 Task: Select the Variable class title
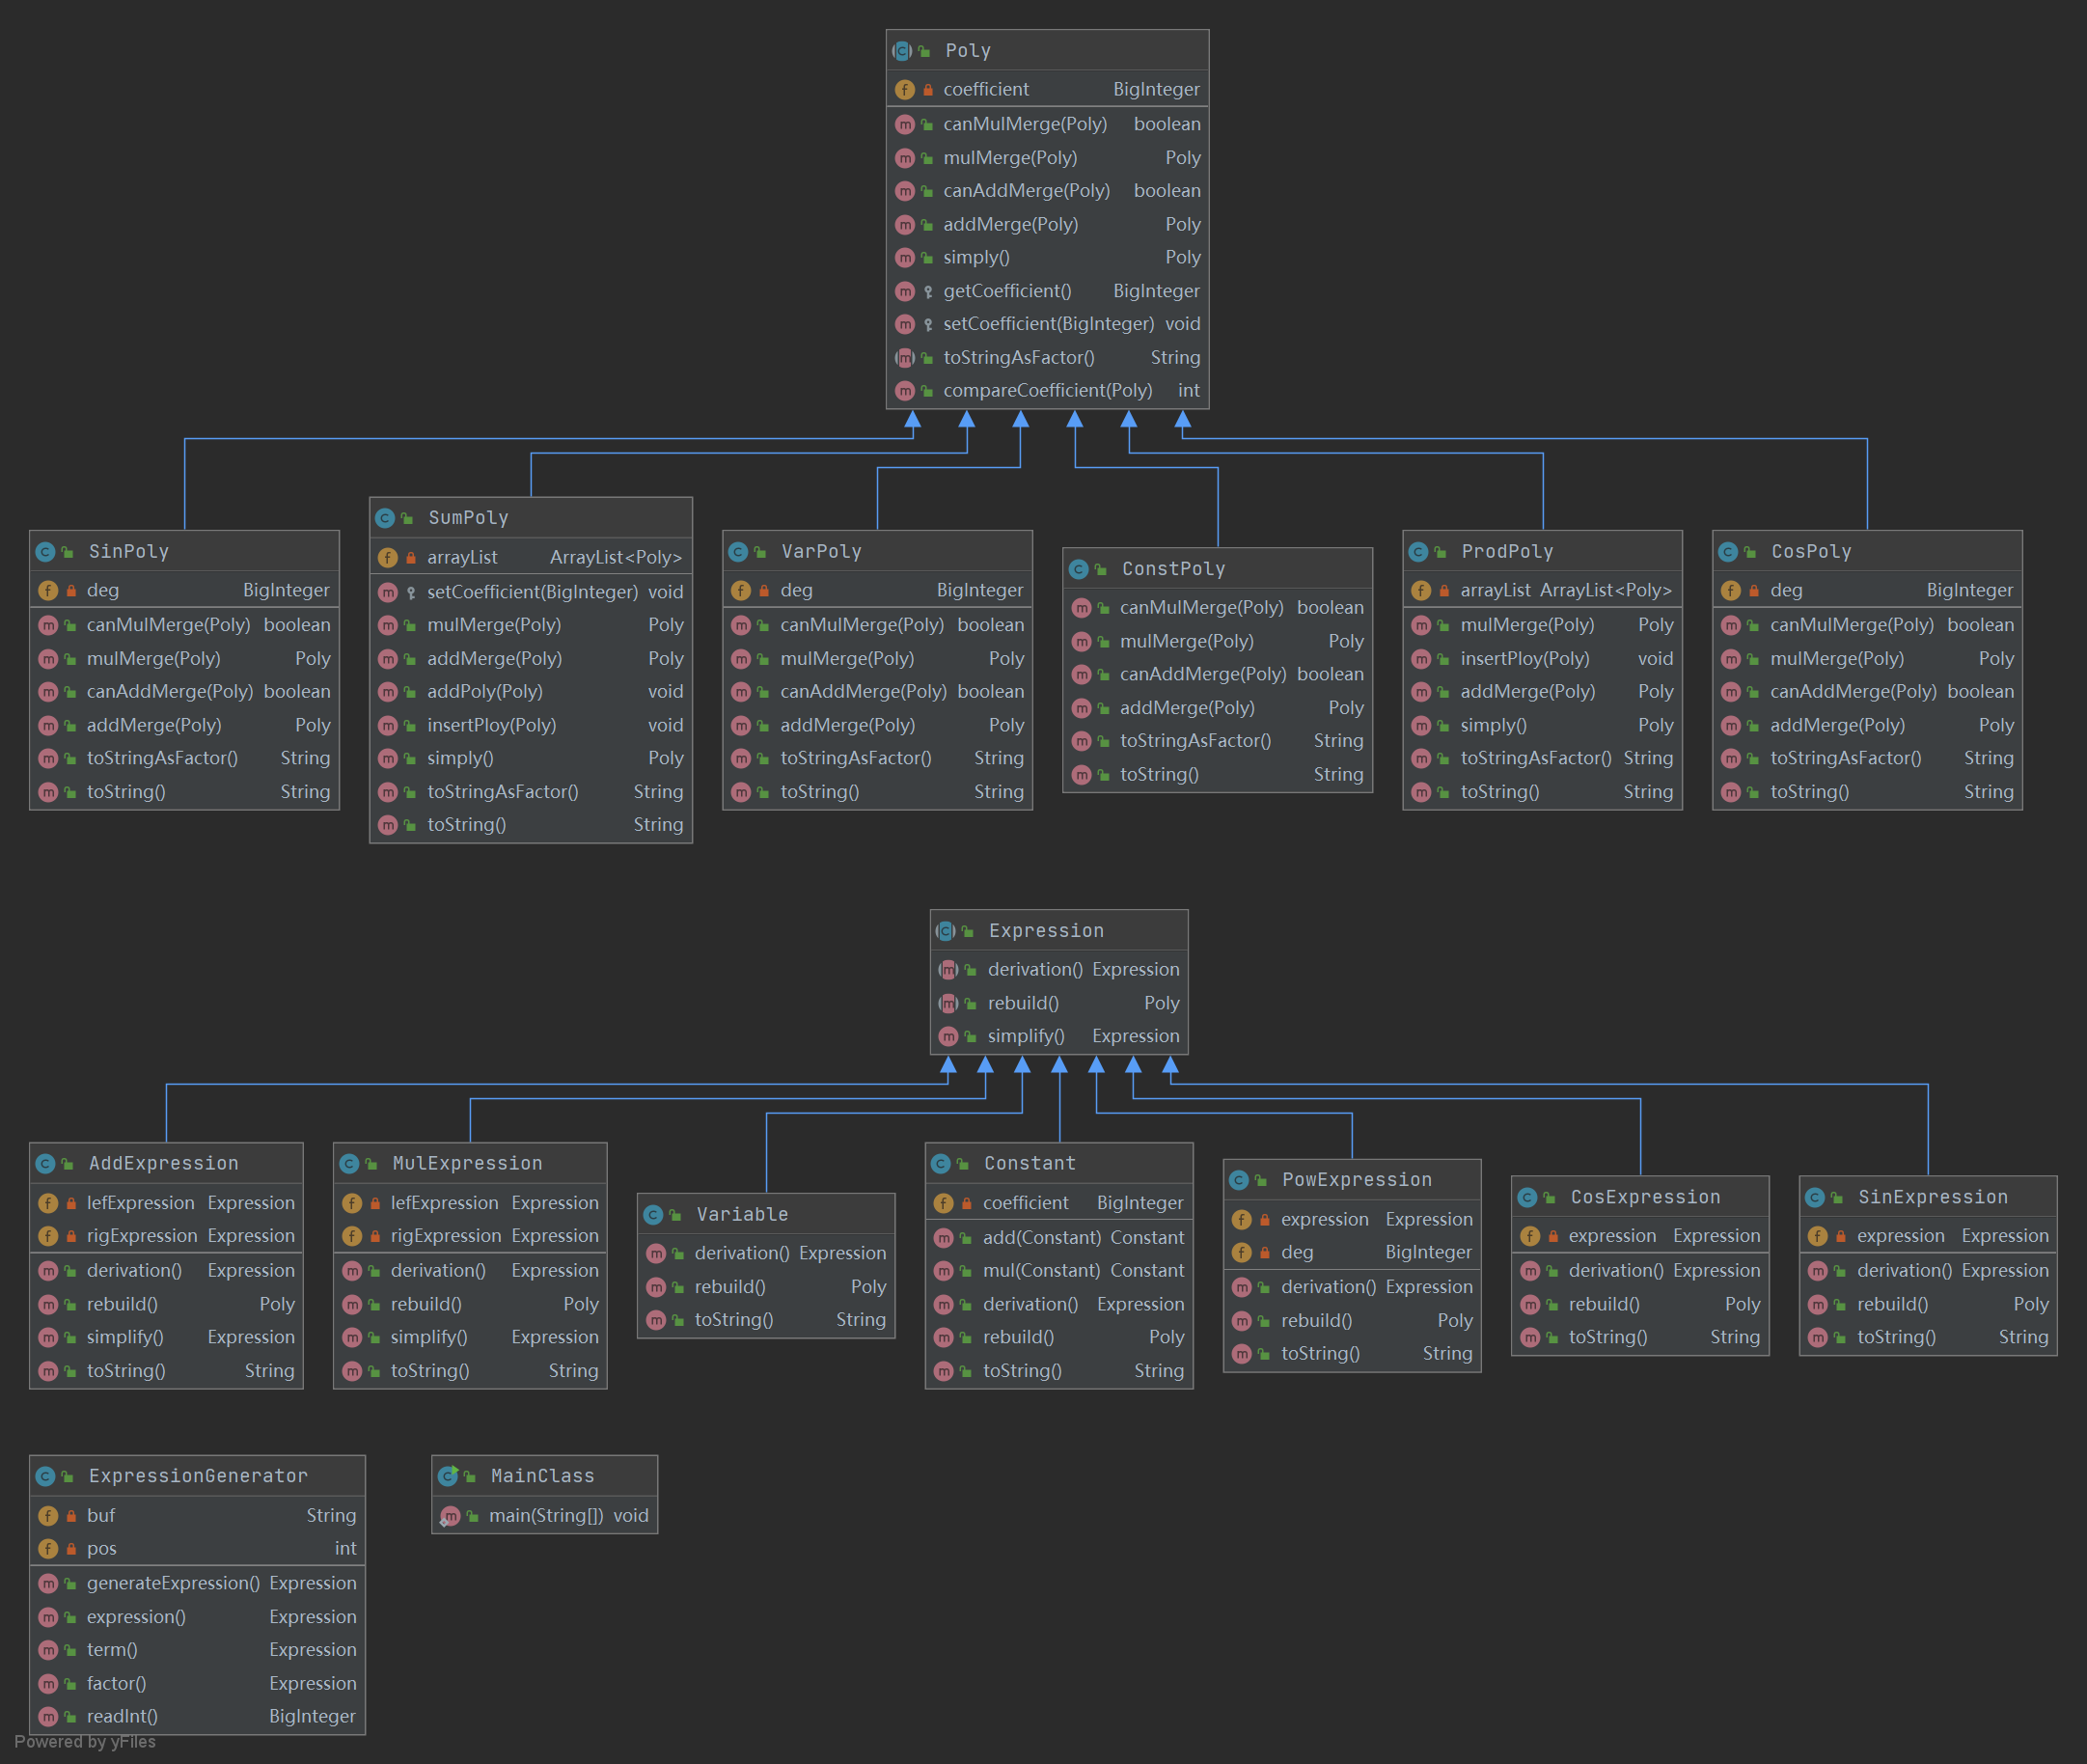[x=742, y=1215]
